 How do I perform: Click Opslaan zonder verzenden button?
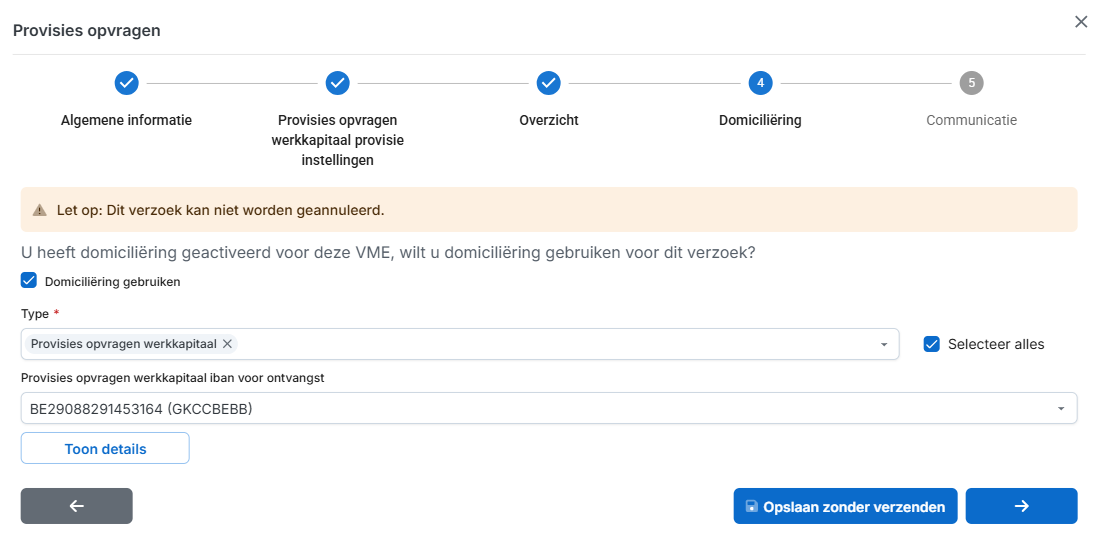845,507
